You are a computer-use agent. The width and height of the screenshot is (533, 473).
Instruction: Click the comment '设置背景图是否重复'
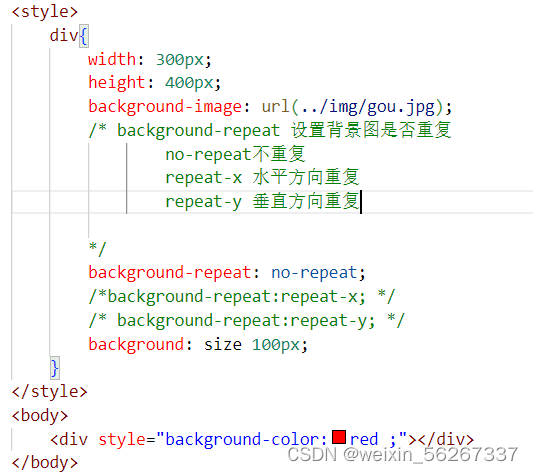(371, 130)
